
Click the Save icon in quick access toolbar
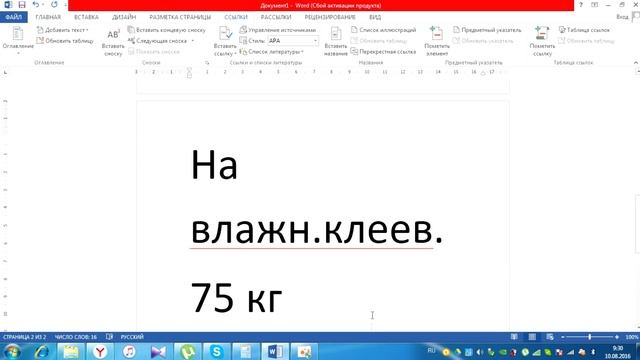click(22, 5)
